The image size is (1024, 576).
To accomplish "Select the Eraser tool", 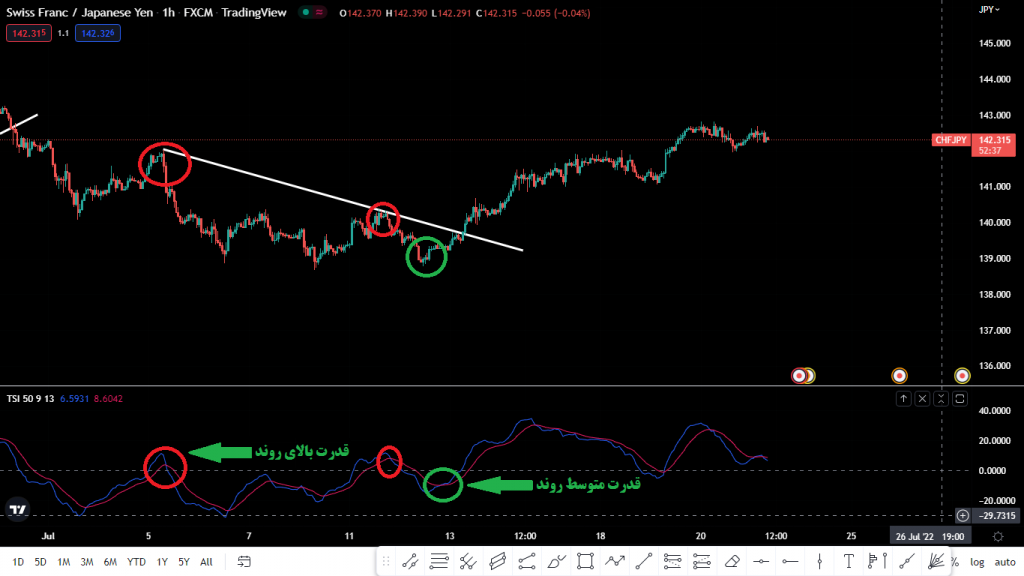I will 732,561.
